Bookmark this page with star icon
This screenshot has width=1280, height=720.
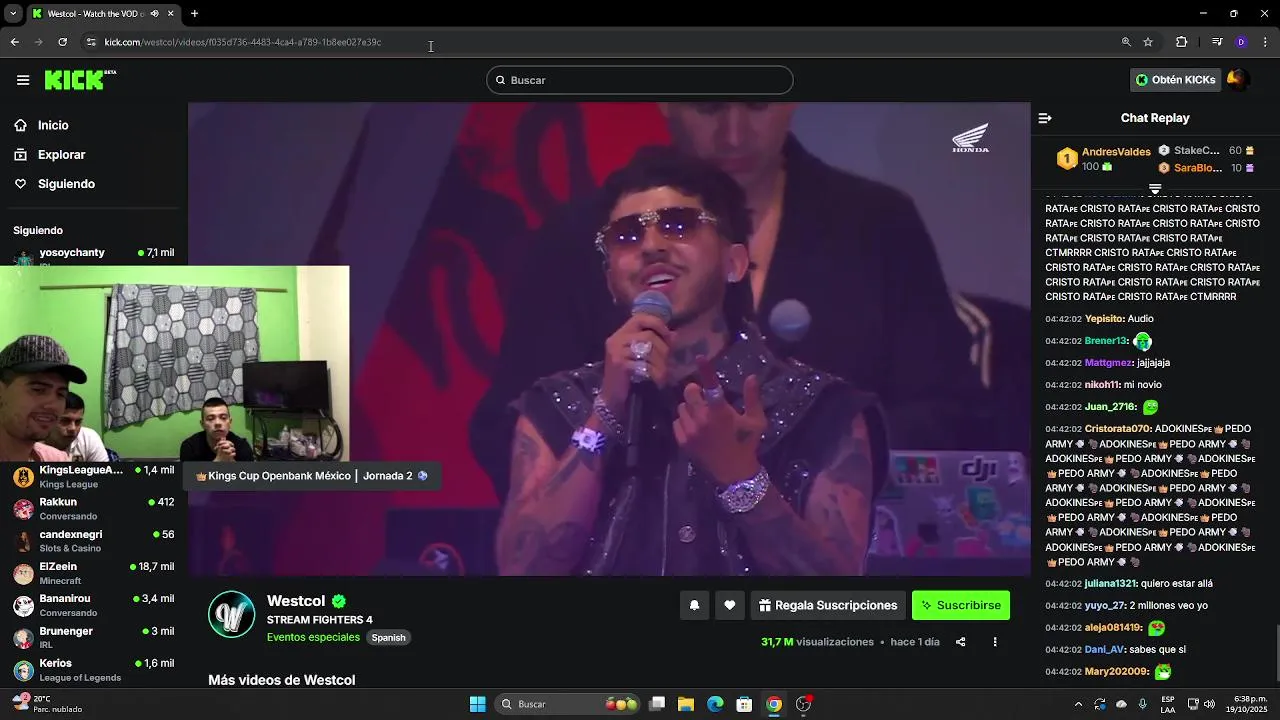[x=1148, y=42]
